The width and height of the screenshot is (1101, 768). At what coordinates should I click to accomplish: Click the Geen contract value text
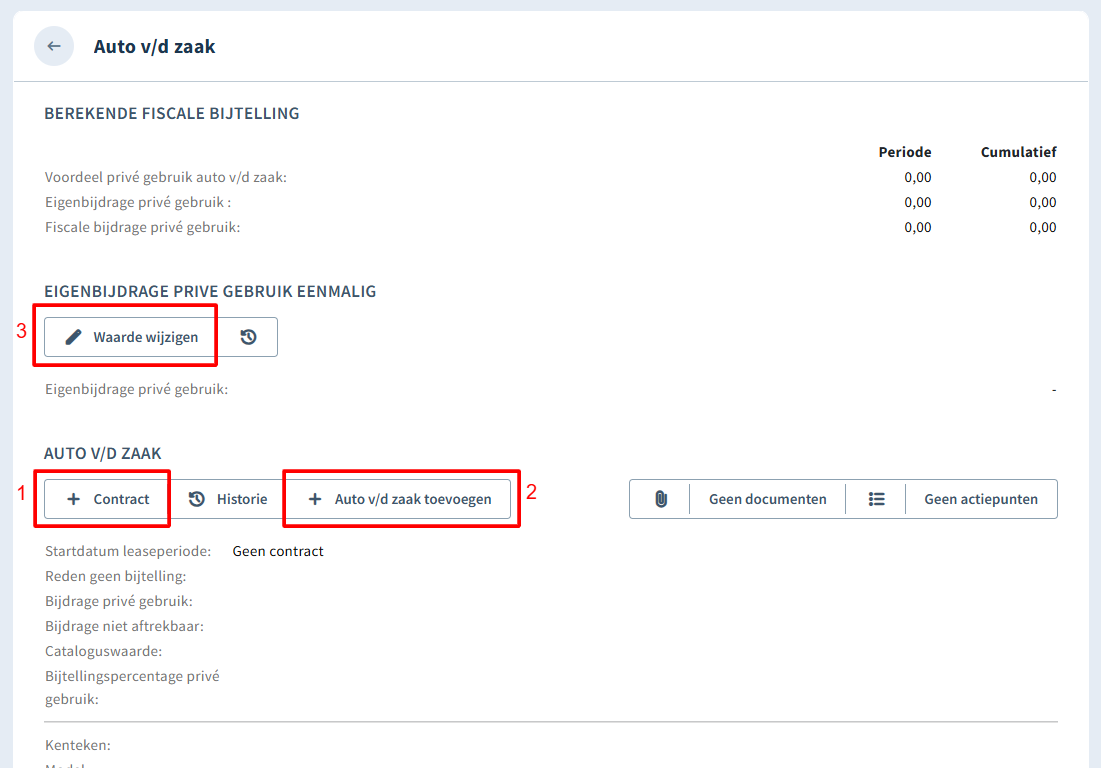[x=278, y=551]
